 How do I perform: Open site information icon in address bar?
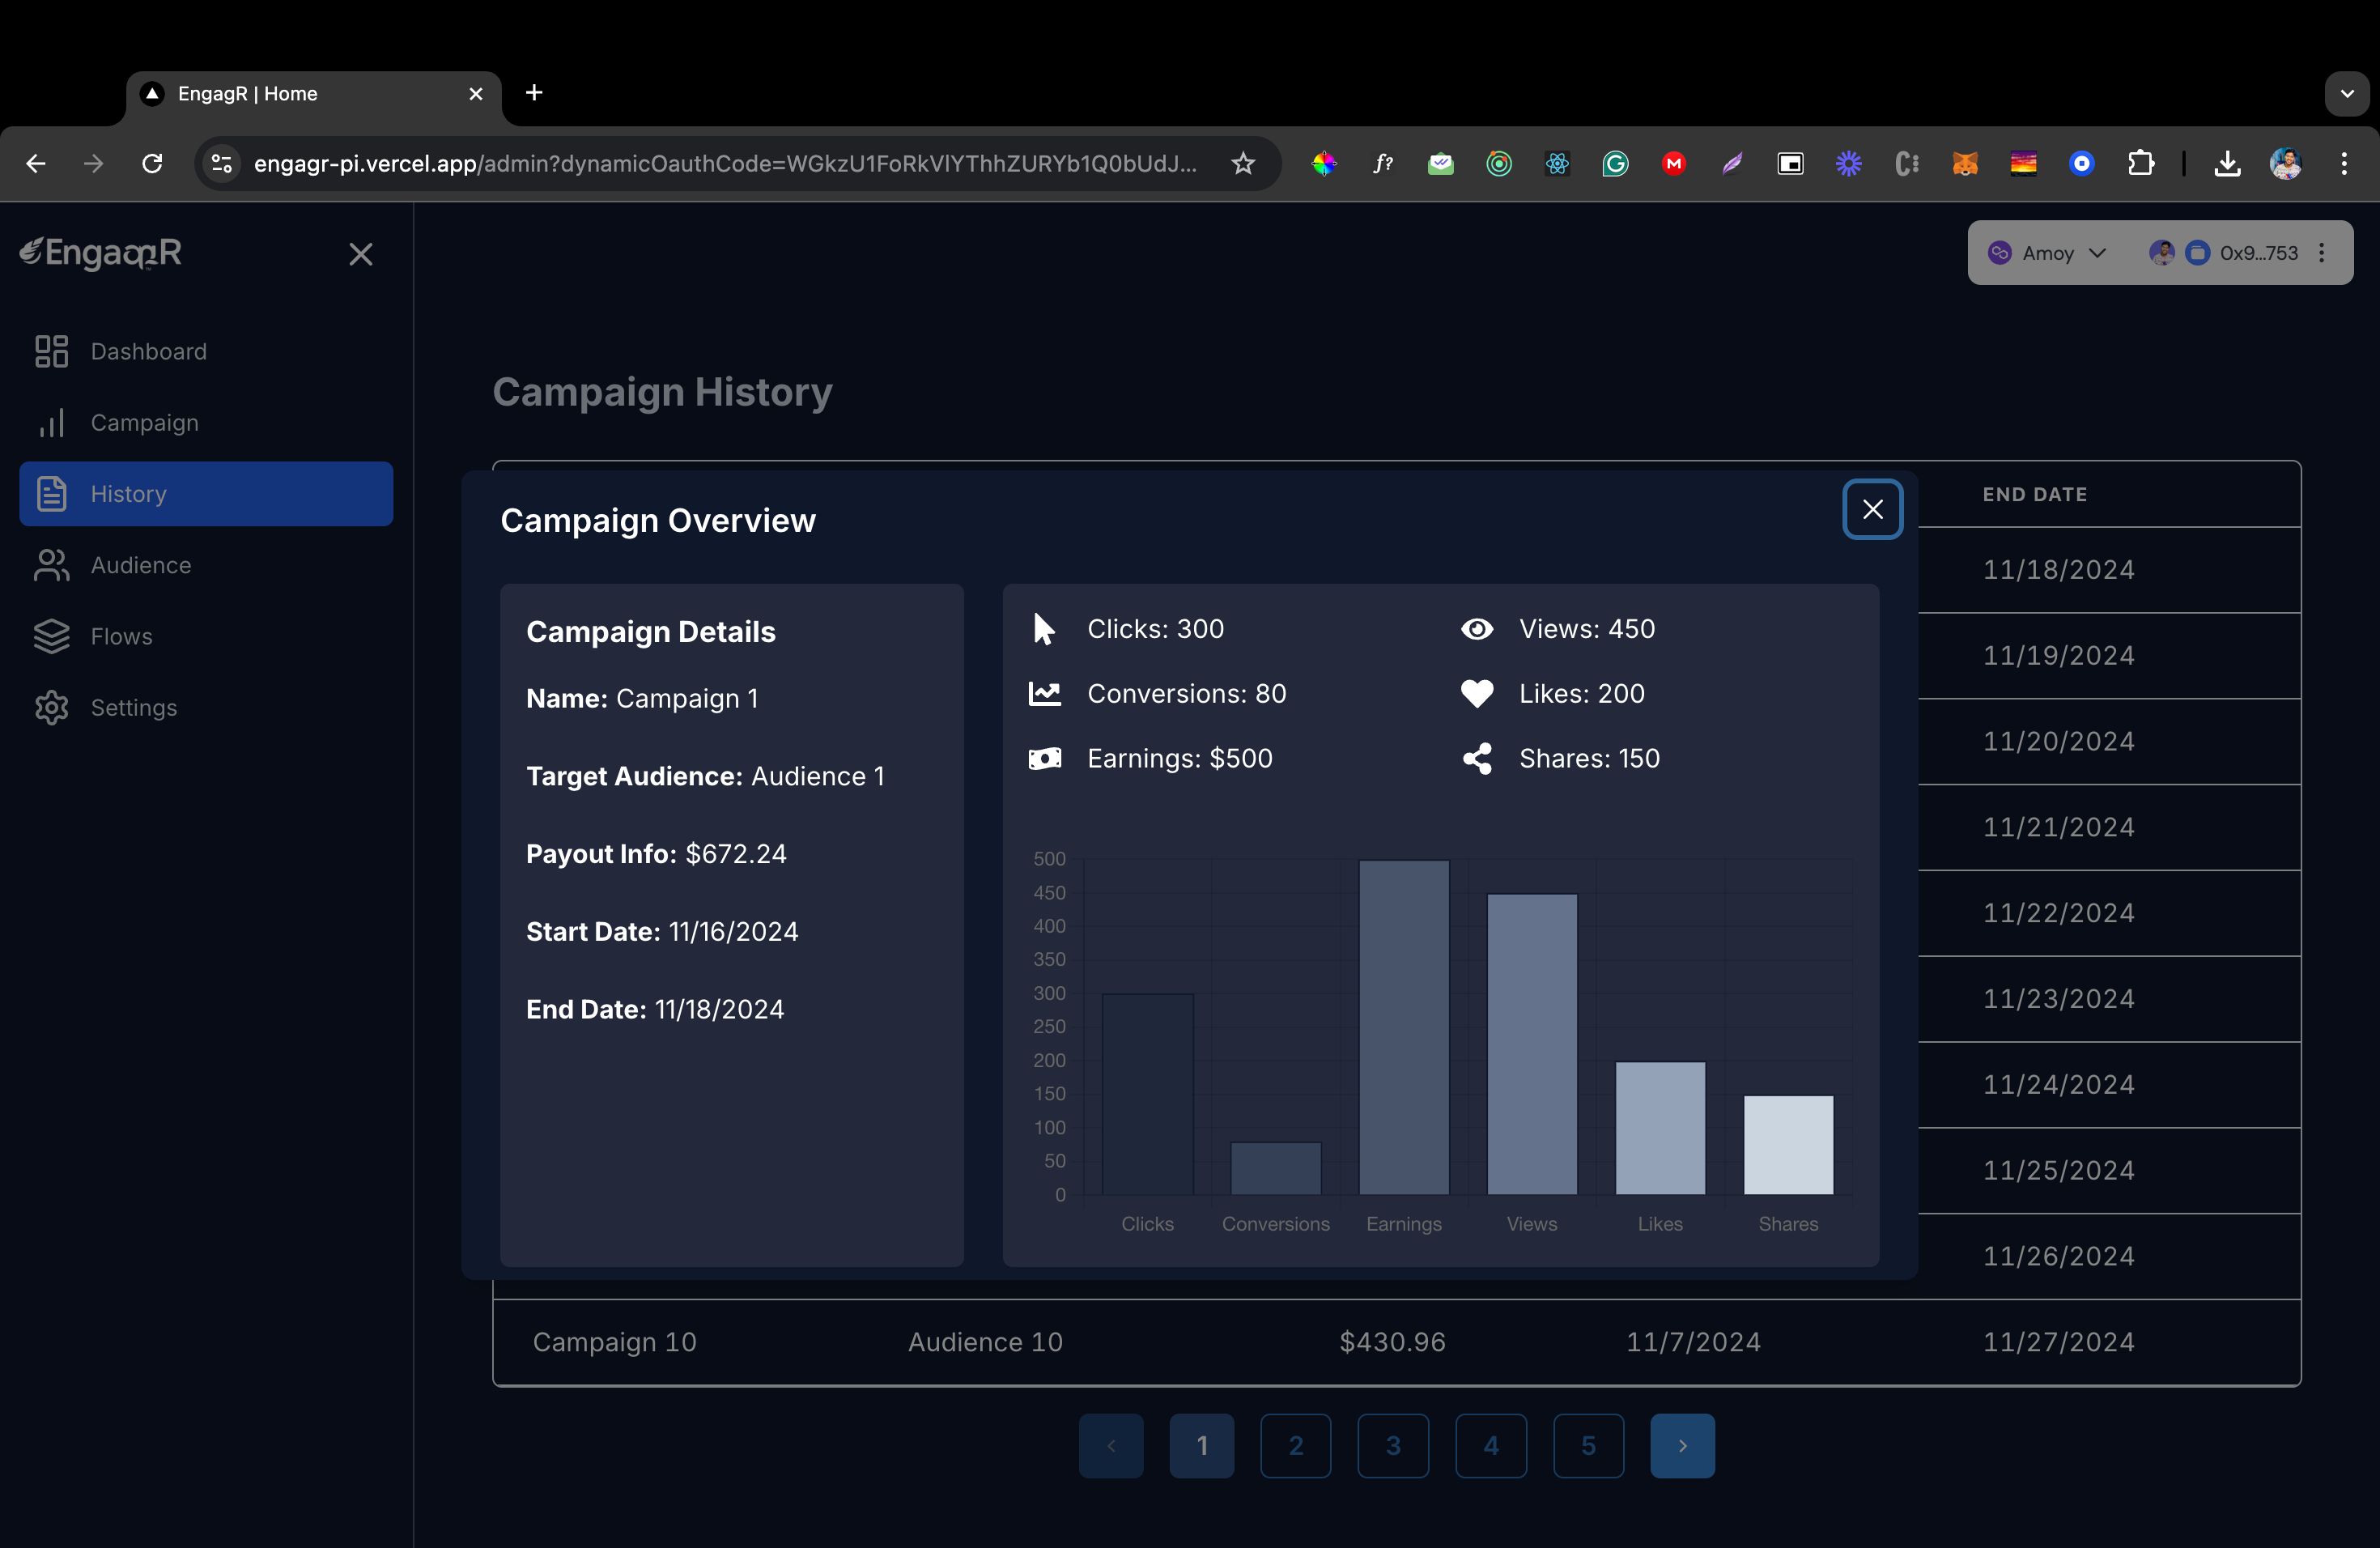click(x=222, y=163)
